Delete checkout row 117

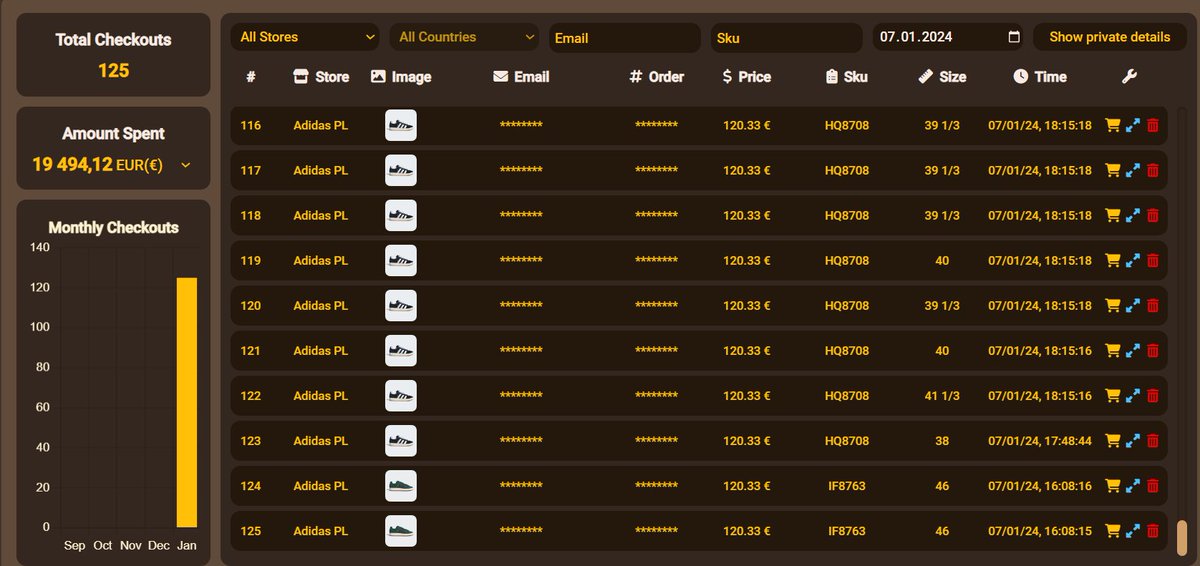click(1153, 170)
